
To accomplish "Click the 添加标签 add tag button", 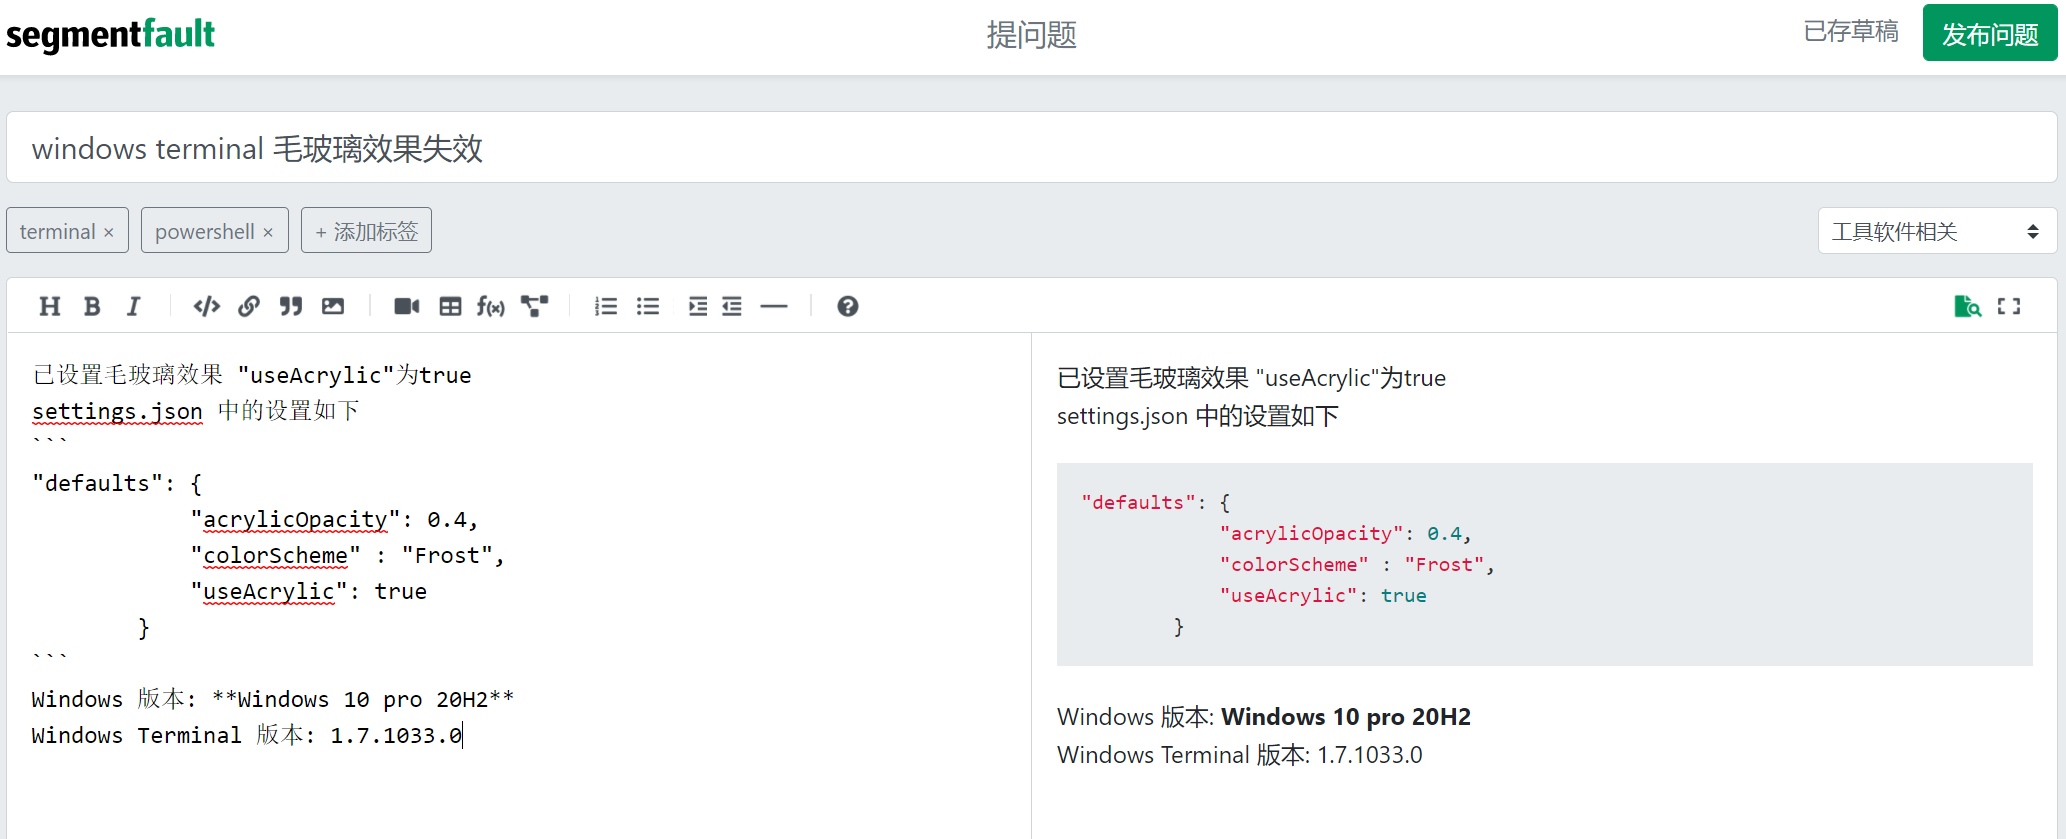I will 366,230.
